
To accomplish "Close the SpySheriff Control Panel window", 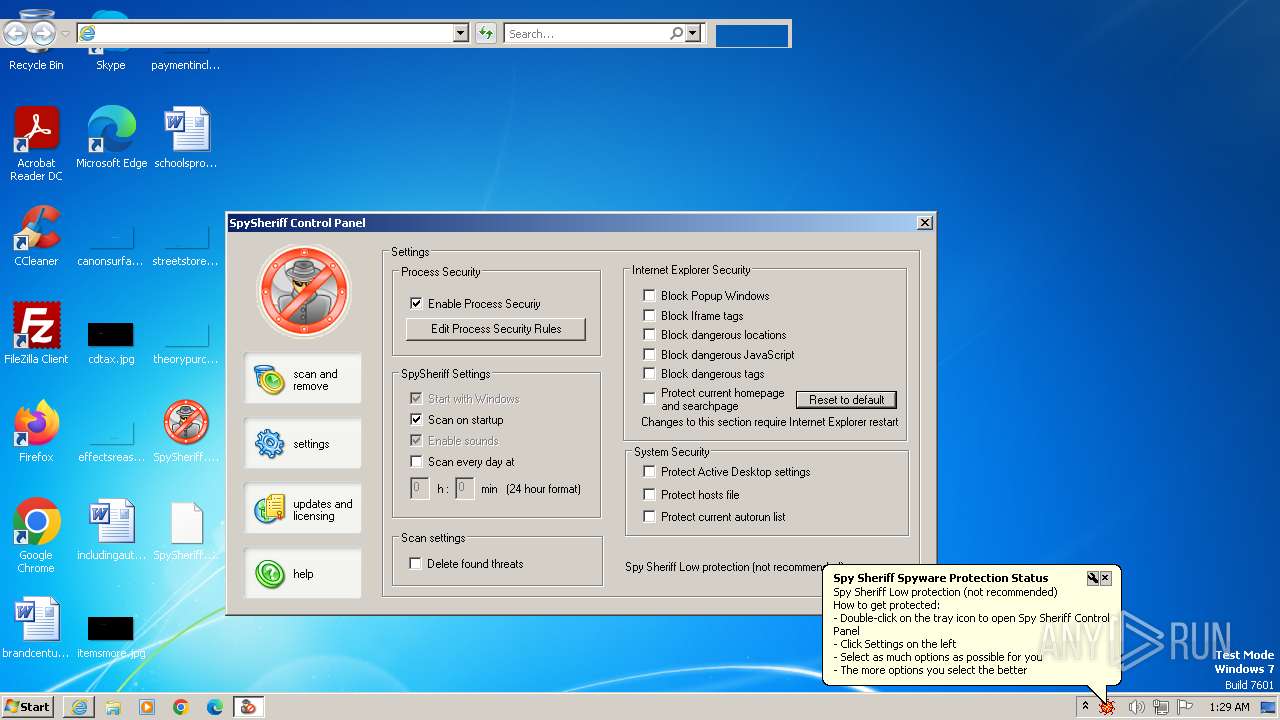I will (925, 223).
